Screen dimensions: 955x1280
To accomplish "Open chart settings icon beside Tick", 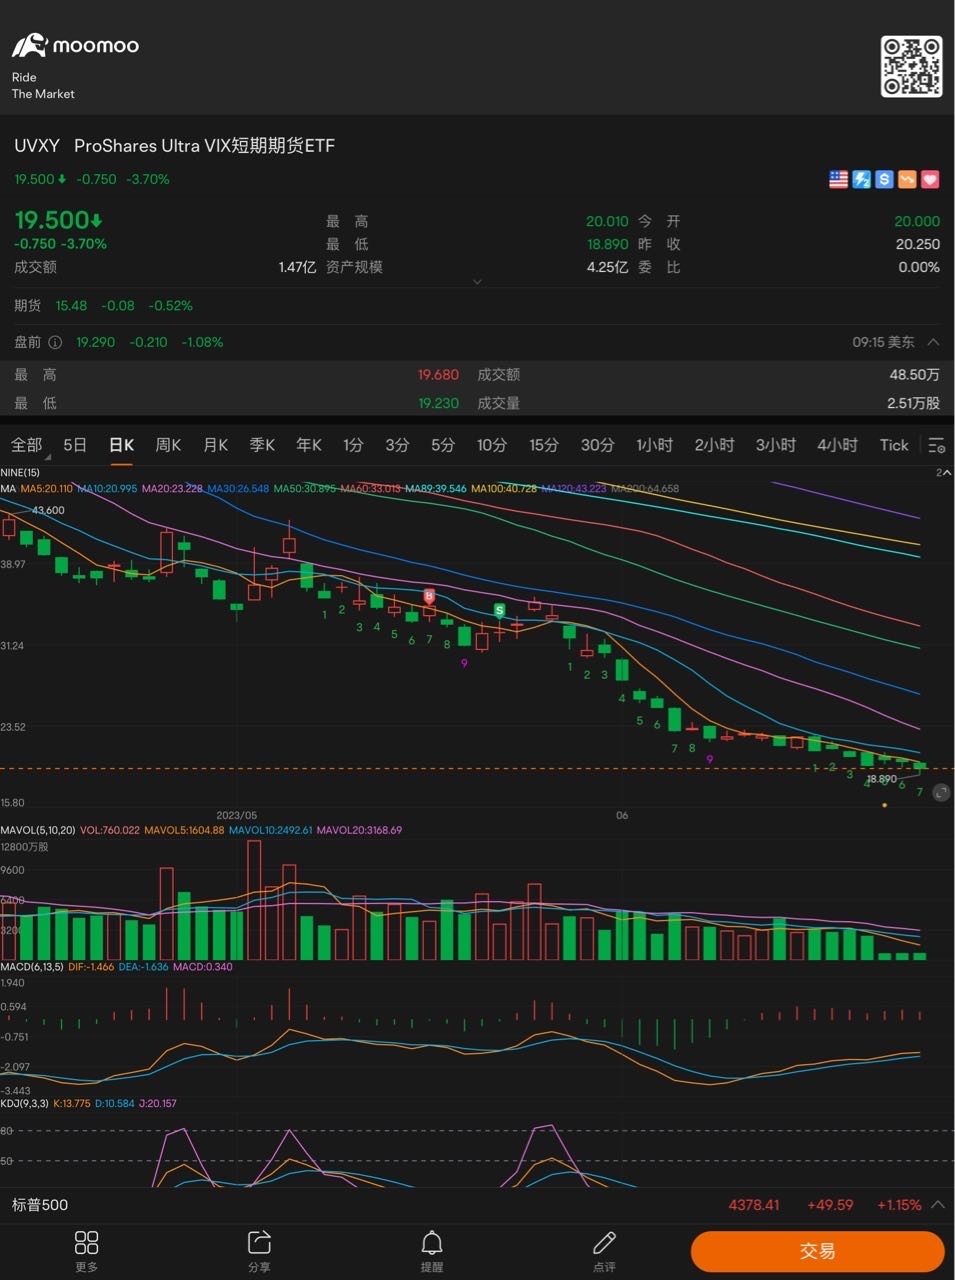I will pyautogui.click(x=936, y=446).
